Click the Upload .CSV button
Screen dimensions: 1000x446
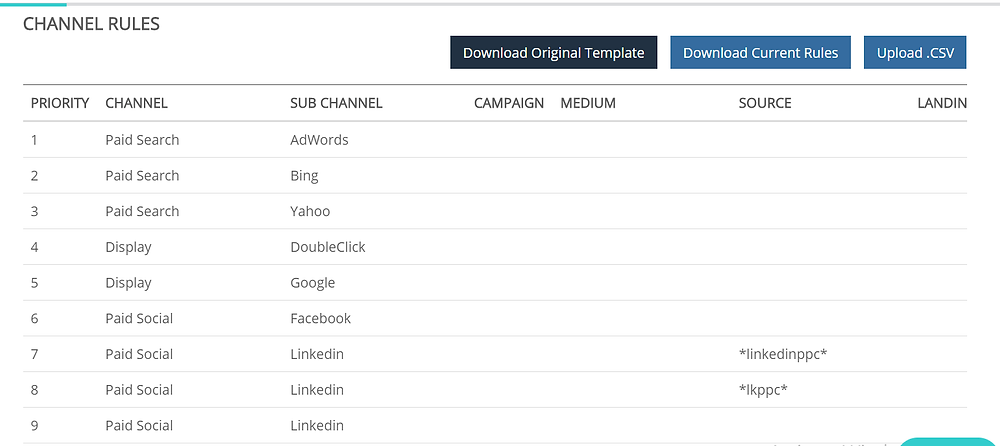coord(915,52)
